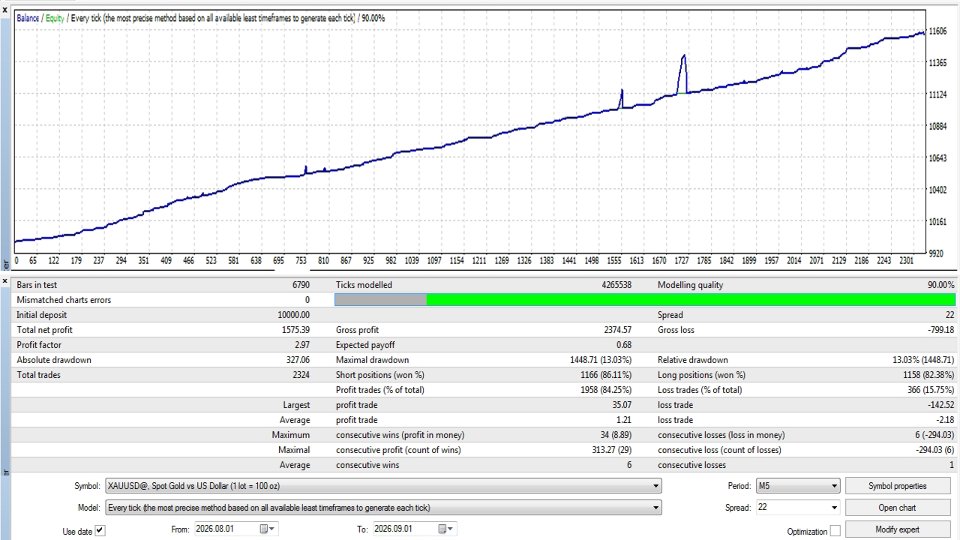This screenshot has height=540, width=960.
Task: Open the Spread 22 dropdown arrow
Action: tap(834, 508)
